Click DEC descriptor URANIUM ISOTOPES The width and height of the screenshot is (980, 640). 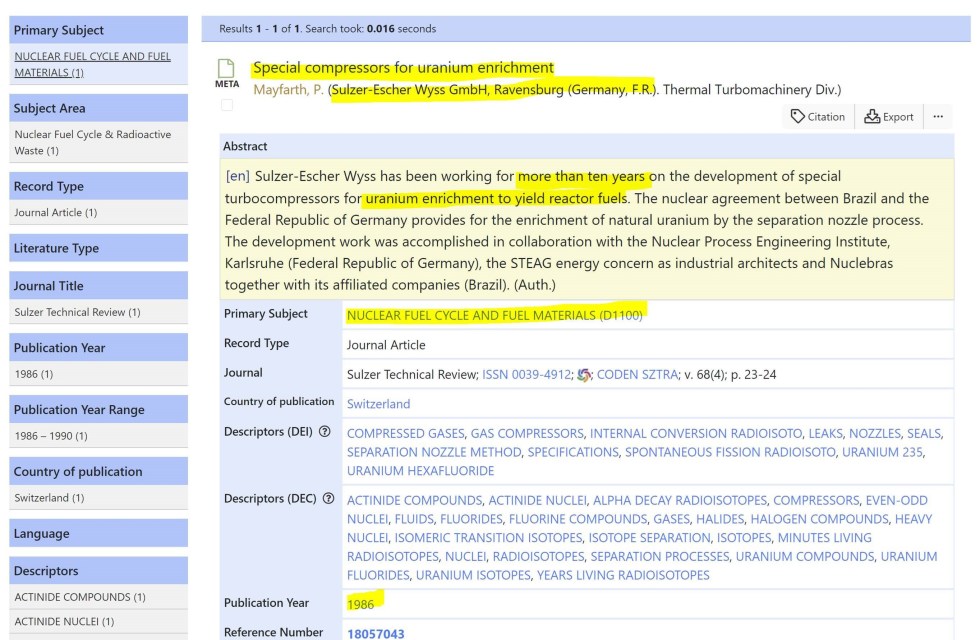(x=473, y=575)
